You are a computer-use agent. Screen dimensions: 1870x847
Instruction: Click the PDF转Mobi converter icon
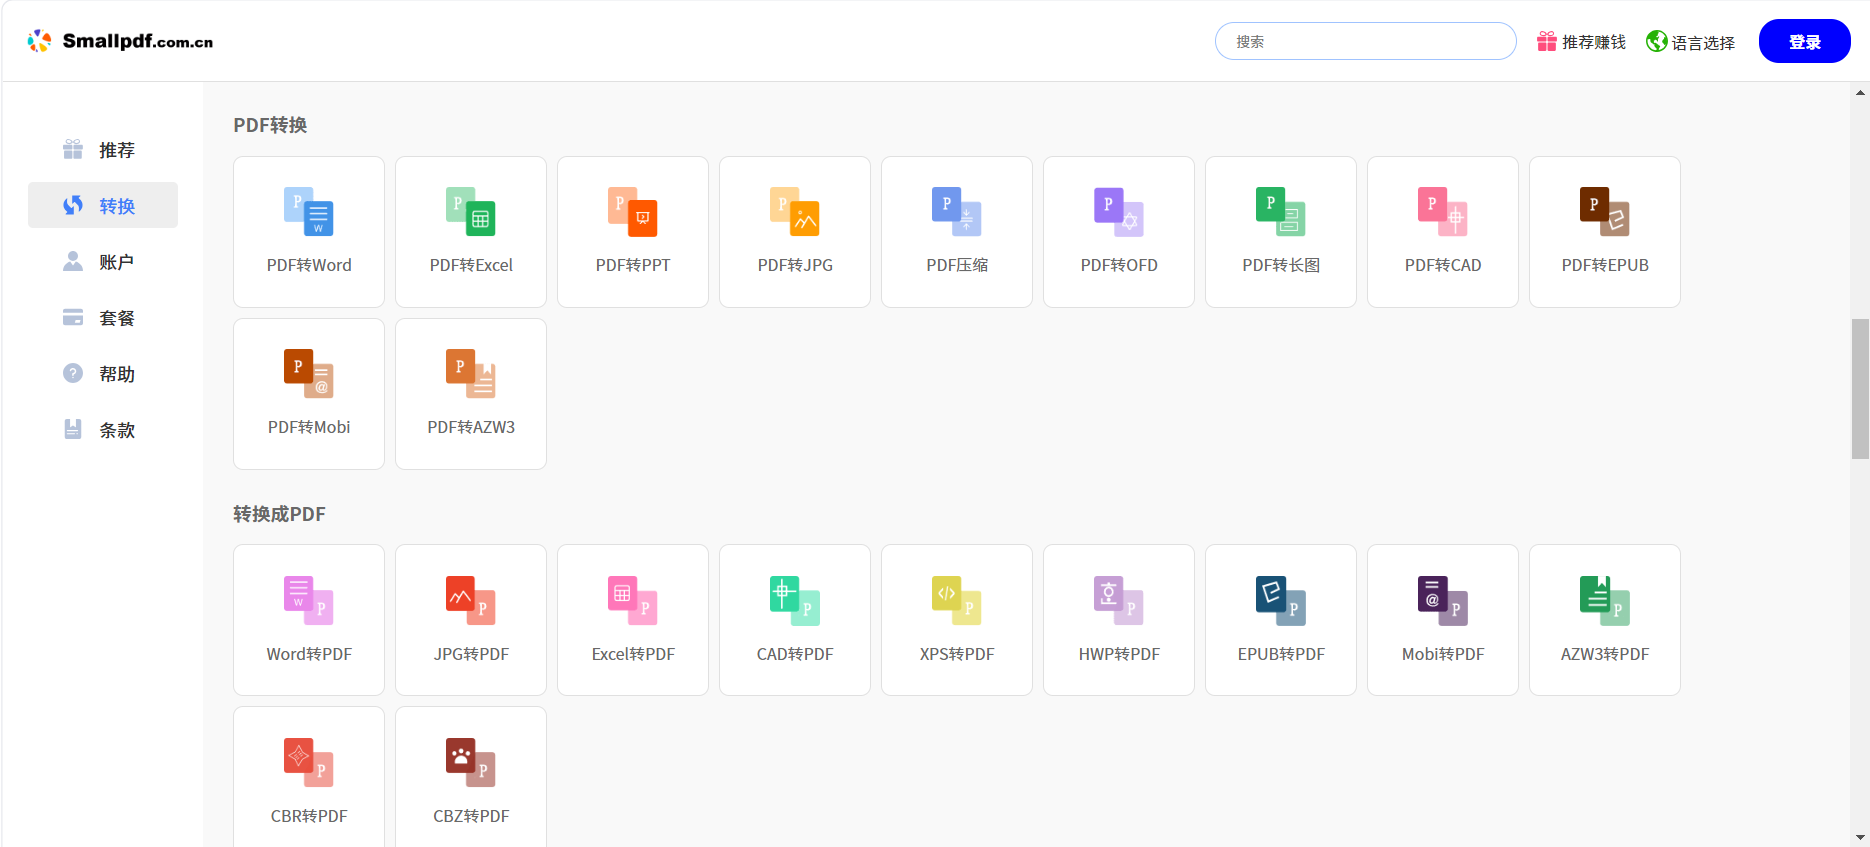[308, 374]
